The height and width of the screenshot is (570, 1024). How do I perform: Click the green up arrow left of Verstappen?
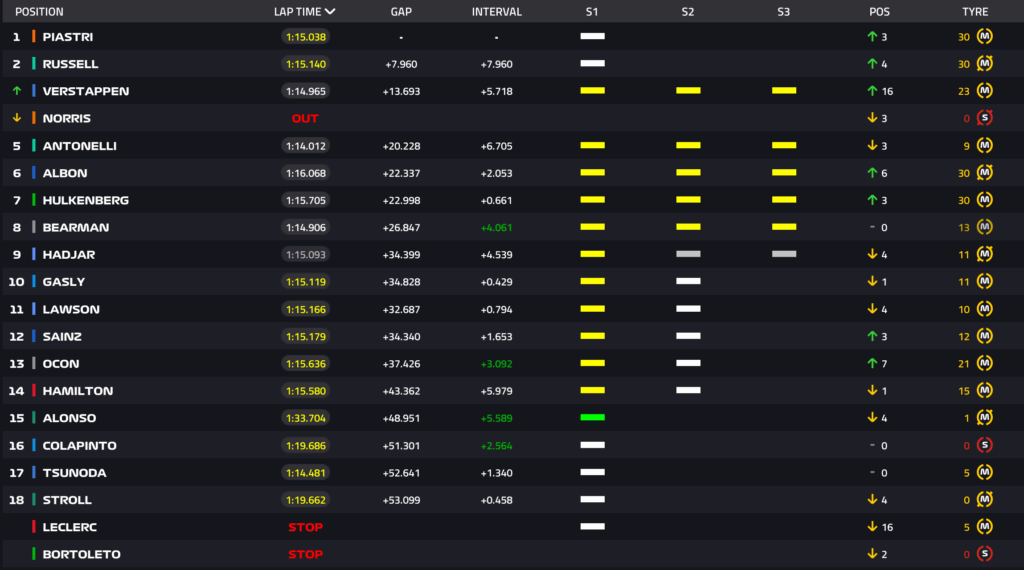coord(16,91)
